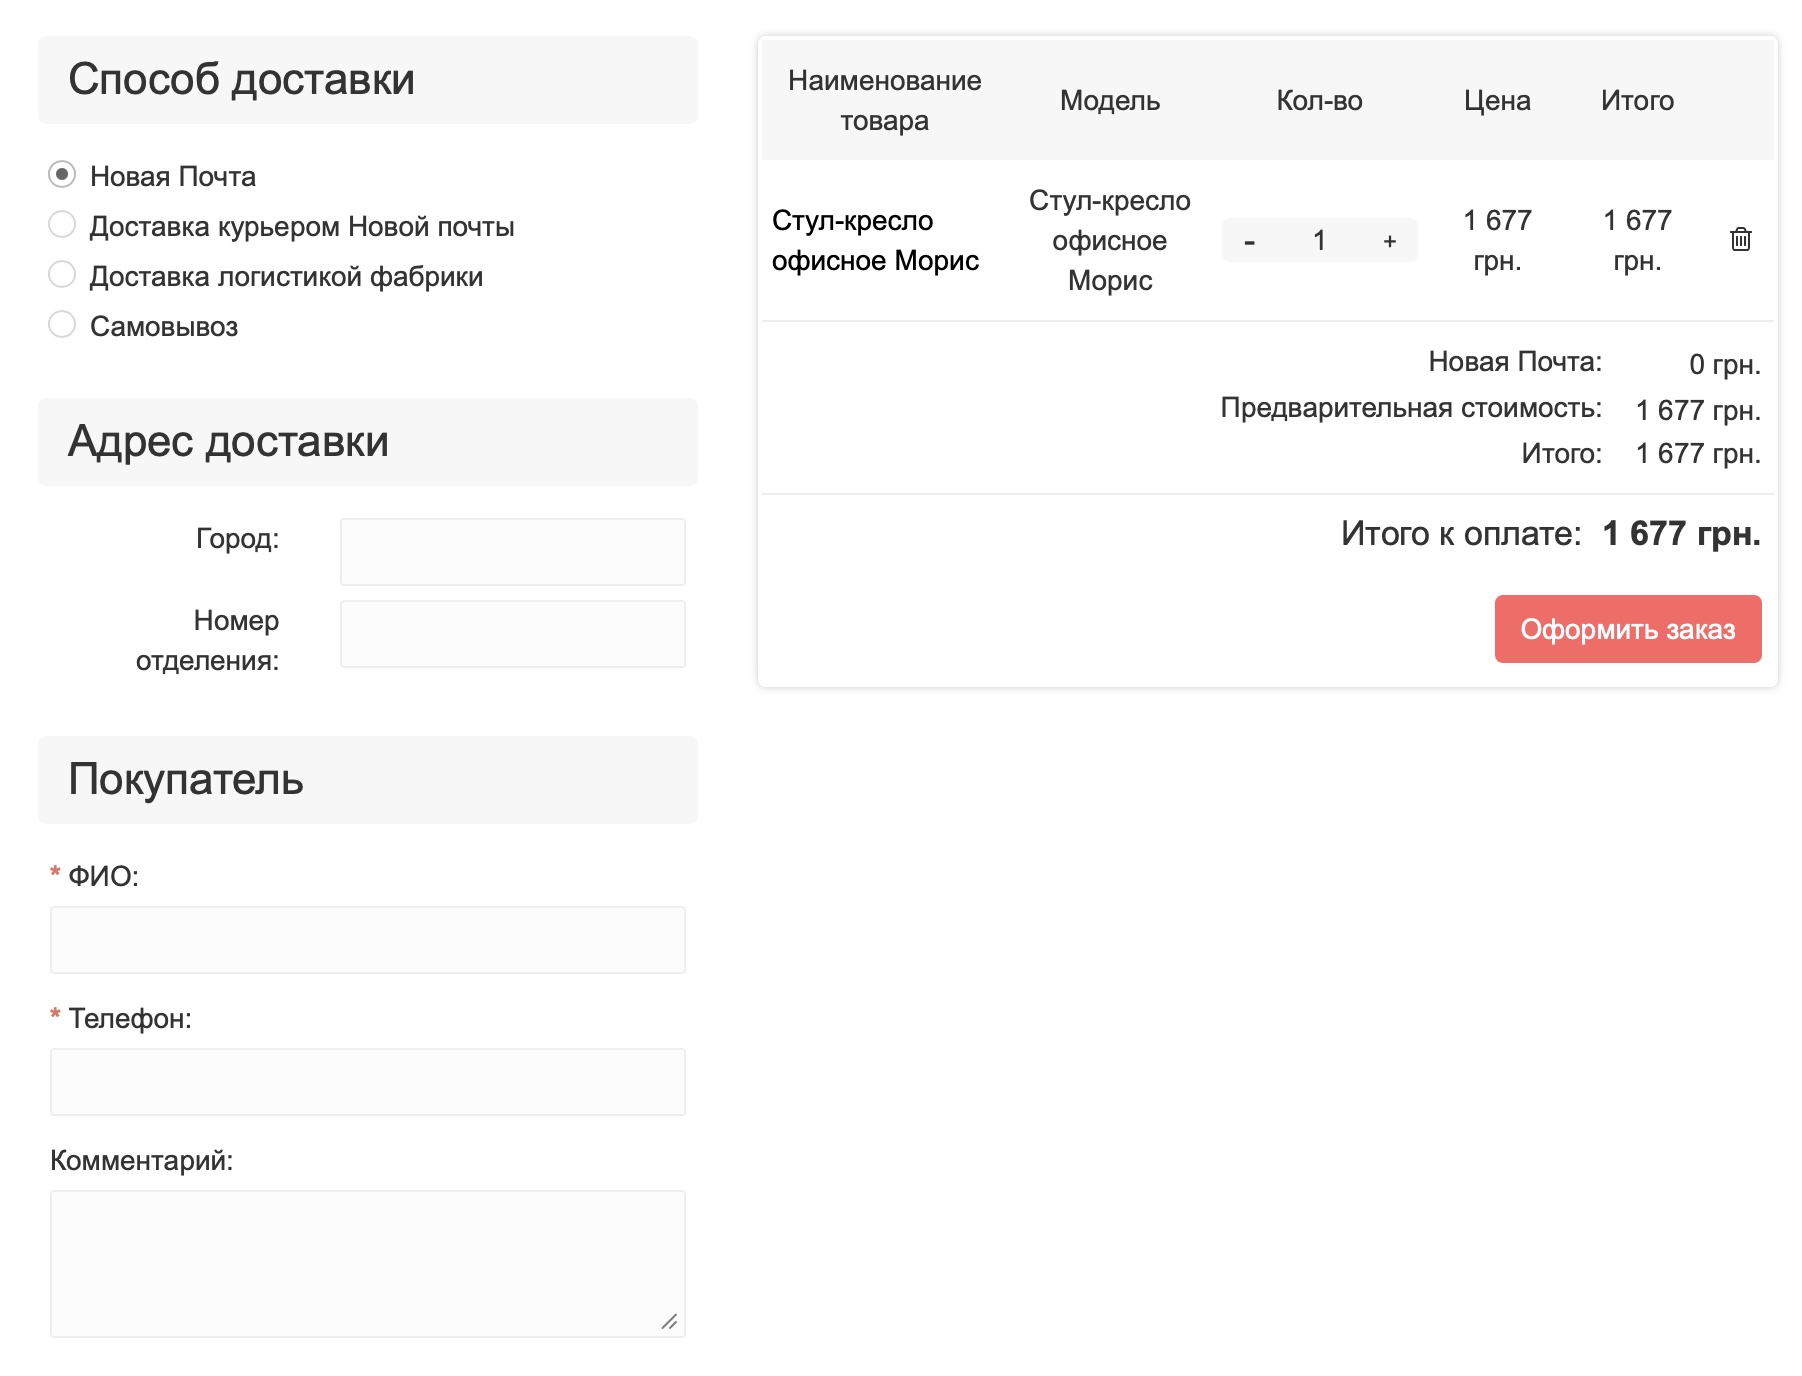Open the Стул-кресло офисное Морис product link
The height and width of the screenshot is (1376, 1802).
coord(874,241)
